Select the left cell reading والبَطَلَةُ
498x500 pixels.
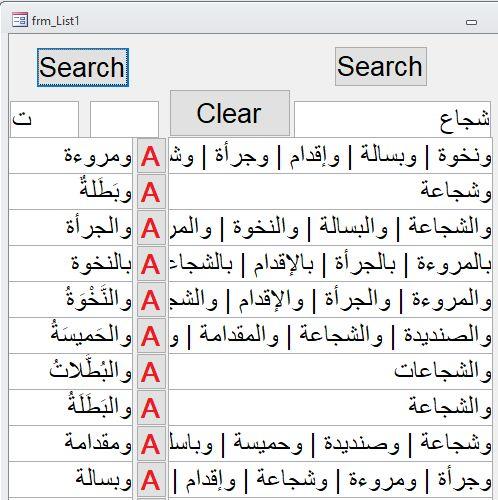pyautogui.click(x=71, y=408)
